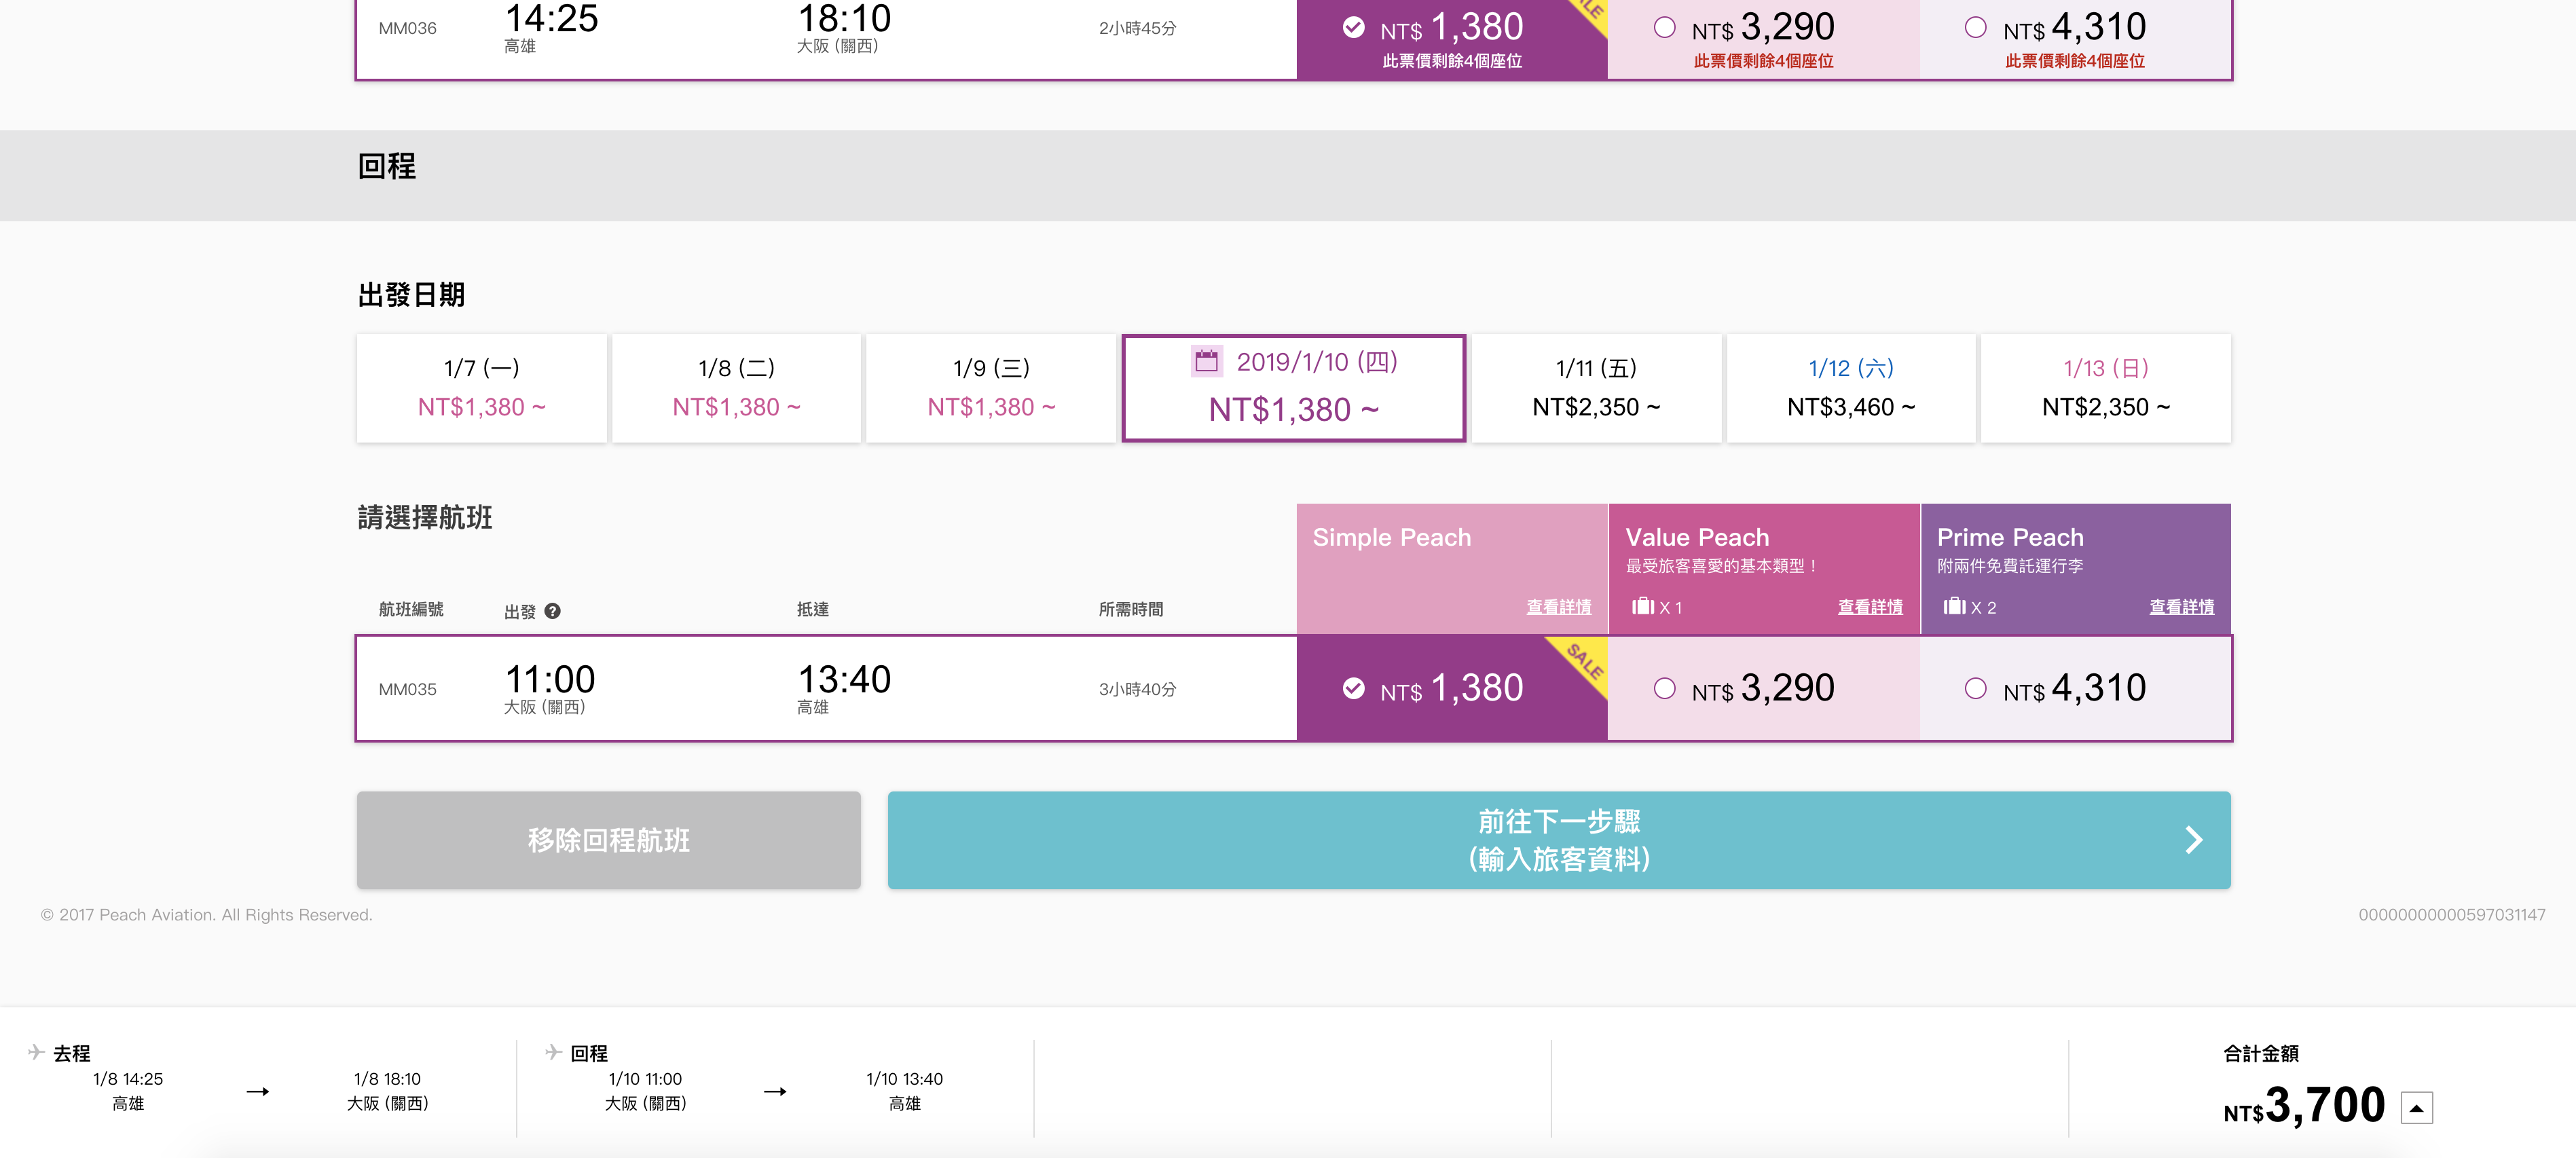The height and width of the screenshot is (1158, 2576).
Task: Click the help question mark next to 出發
Action: pyautogui.click(x=552, y=611)
